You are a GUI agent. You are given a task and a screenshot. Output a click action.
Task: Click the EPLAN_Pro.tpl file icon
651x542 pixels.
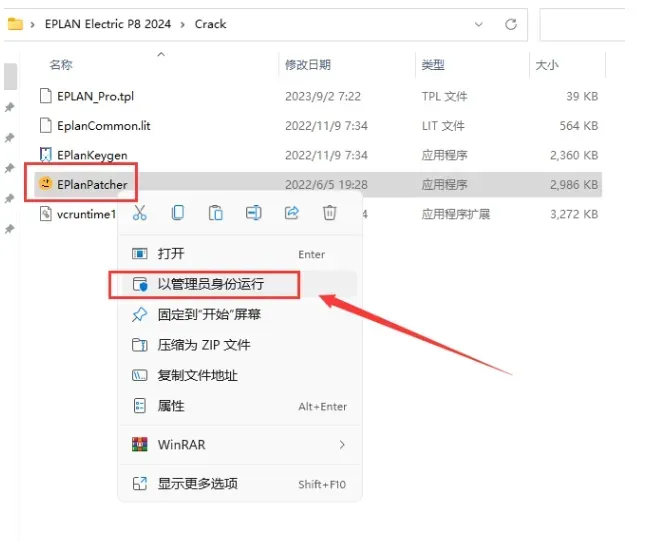tap(45, 96)
